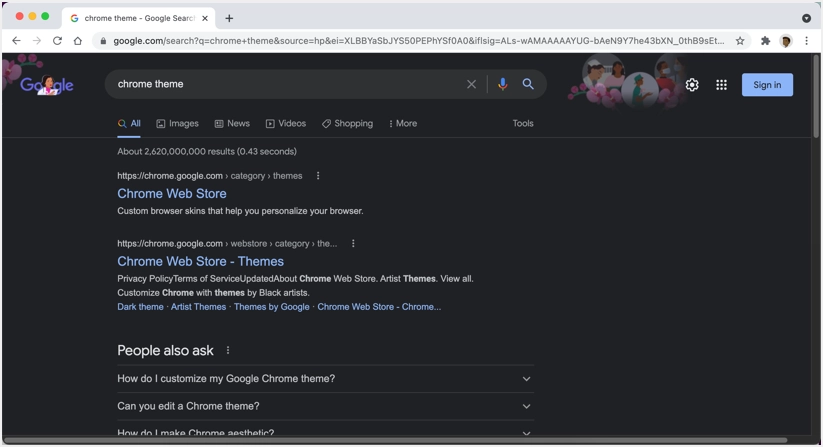This screenshot has height=447, width=823.
Task: Start voice search with microphone icon
Action: click(502, 84)
